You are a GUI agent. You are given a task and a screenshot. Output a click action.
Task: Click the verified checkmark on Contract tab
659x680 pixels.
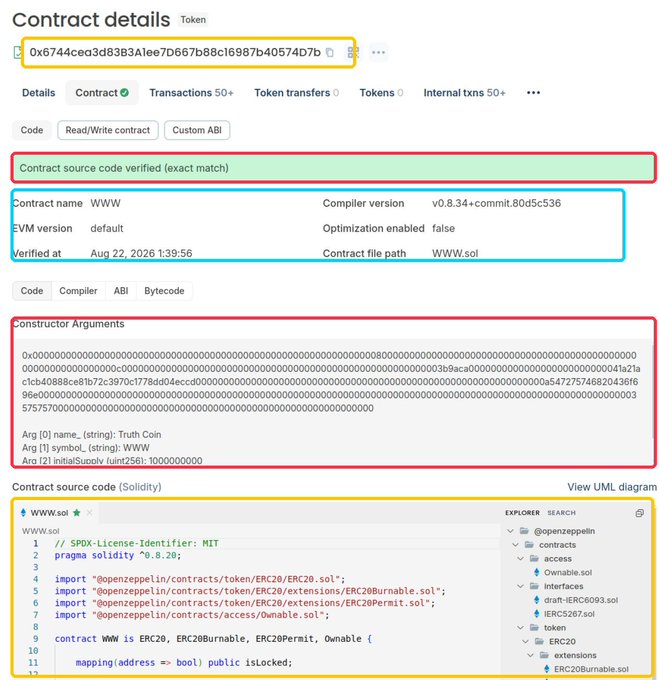[124, 92]
